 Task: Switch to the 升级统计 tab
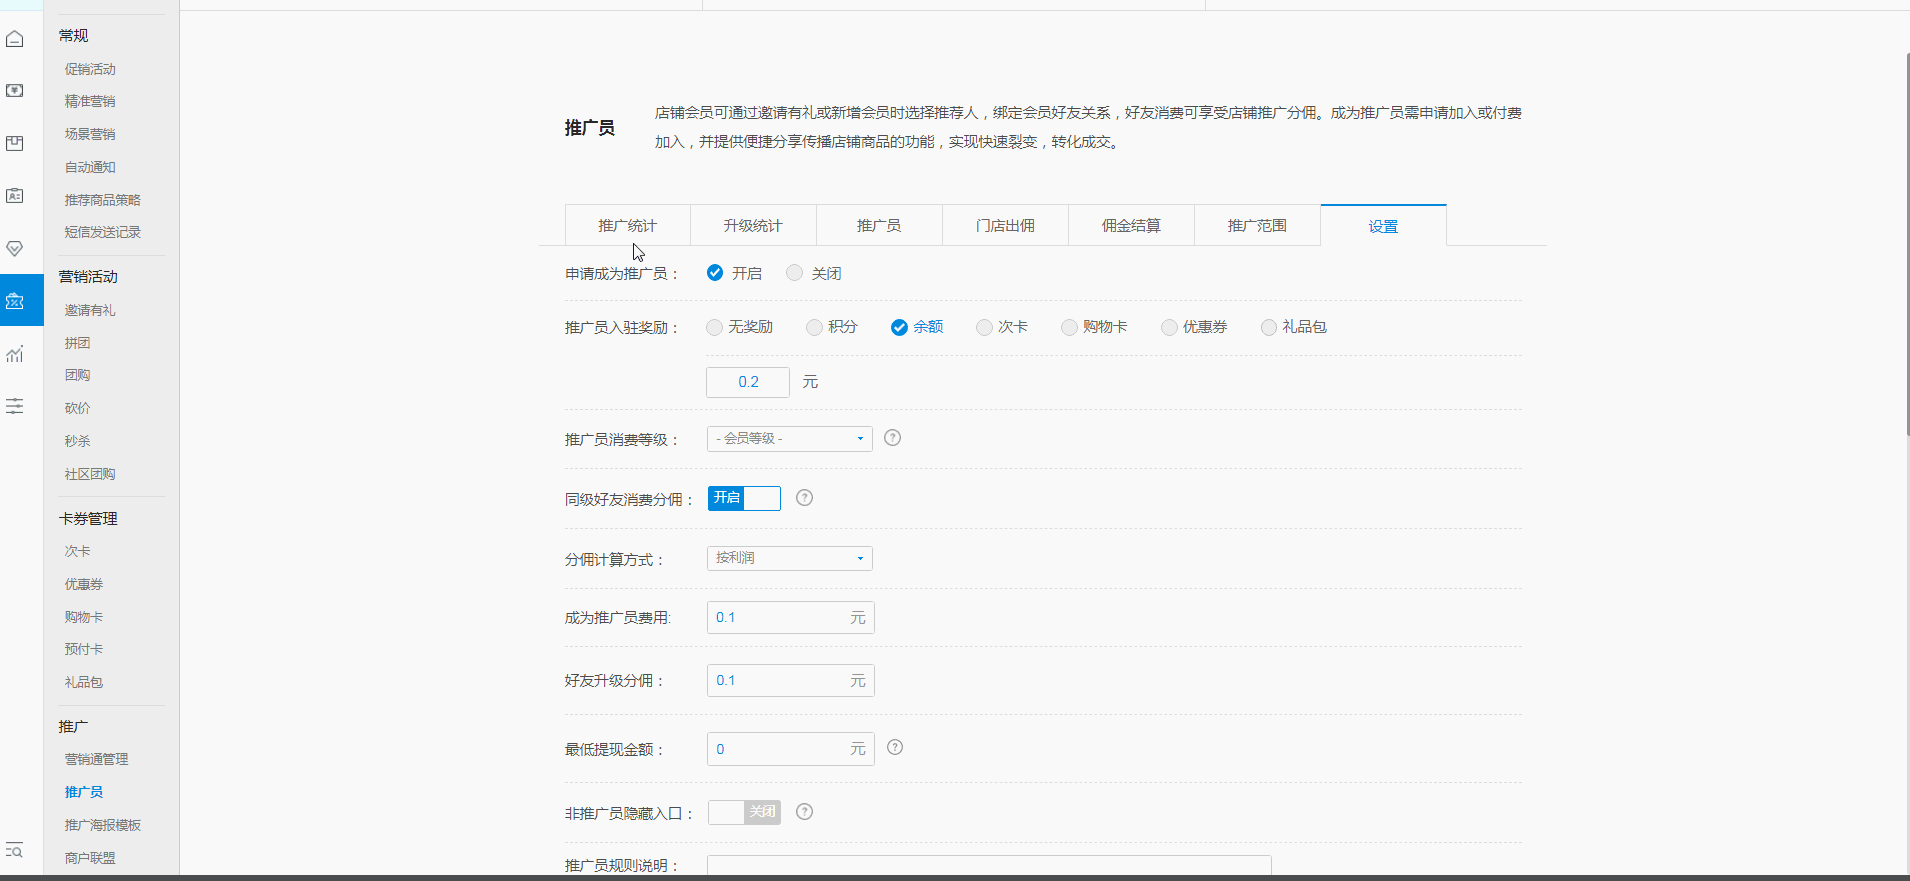coord(753,225)
